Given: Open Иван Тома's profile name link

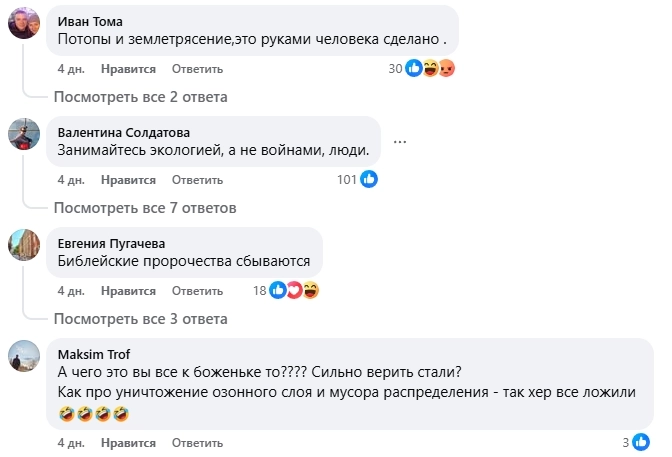Looking at the screenshot, I should (92, 21).
